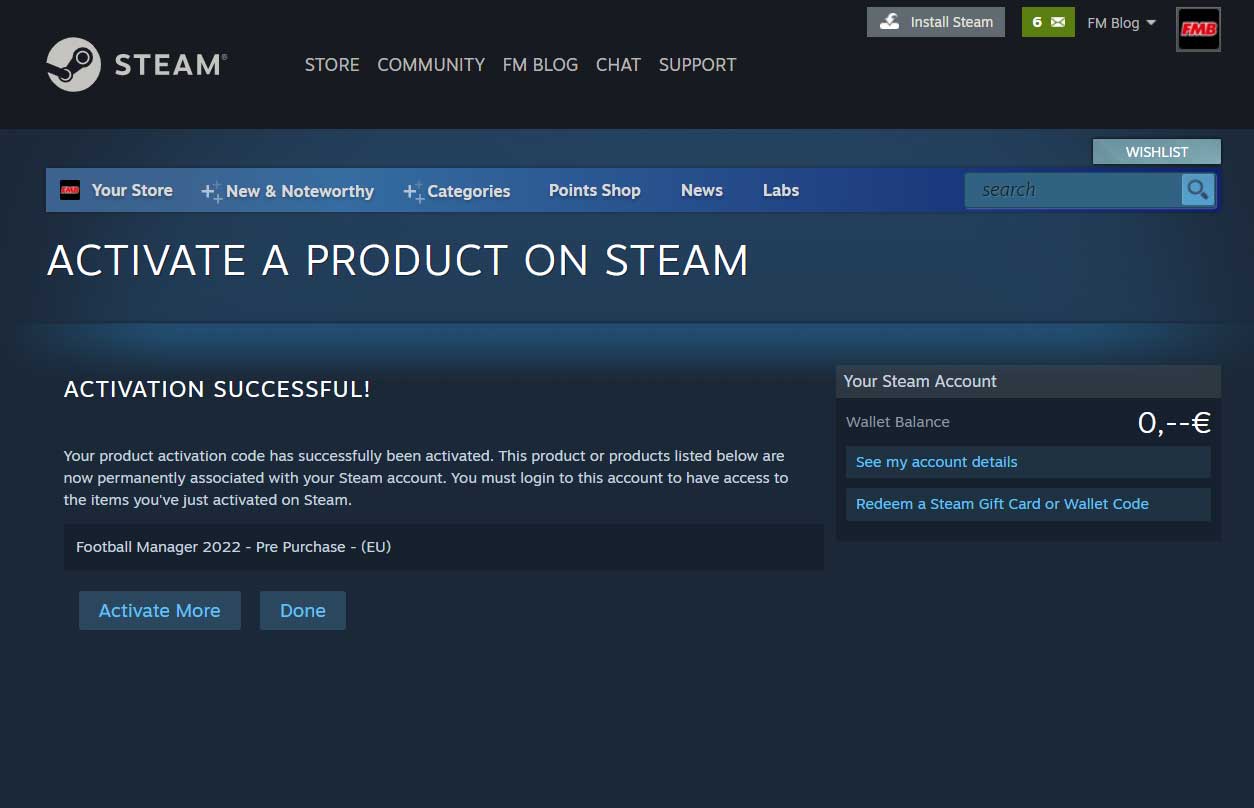Open Redeem a Steam Gift Card link
Viewport: 1254px width, 808px height.
pyautogui.click(x=1028, y=504)
